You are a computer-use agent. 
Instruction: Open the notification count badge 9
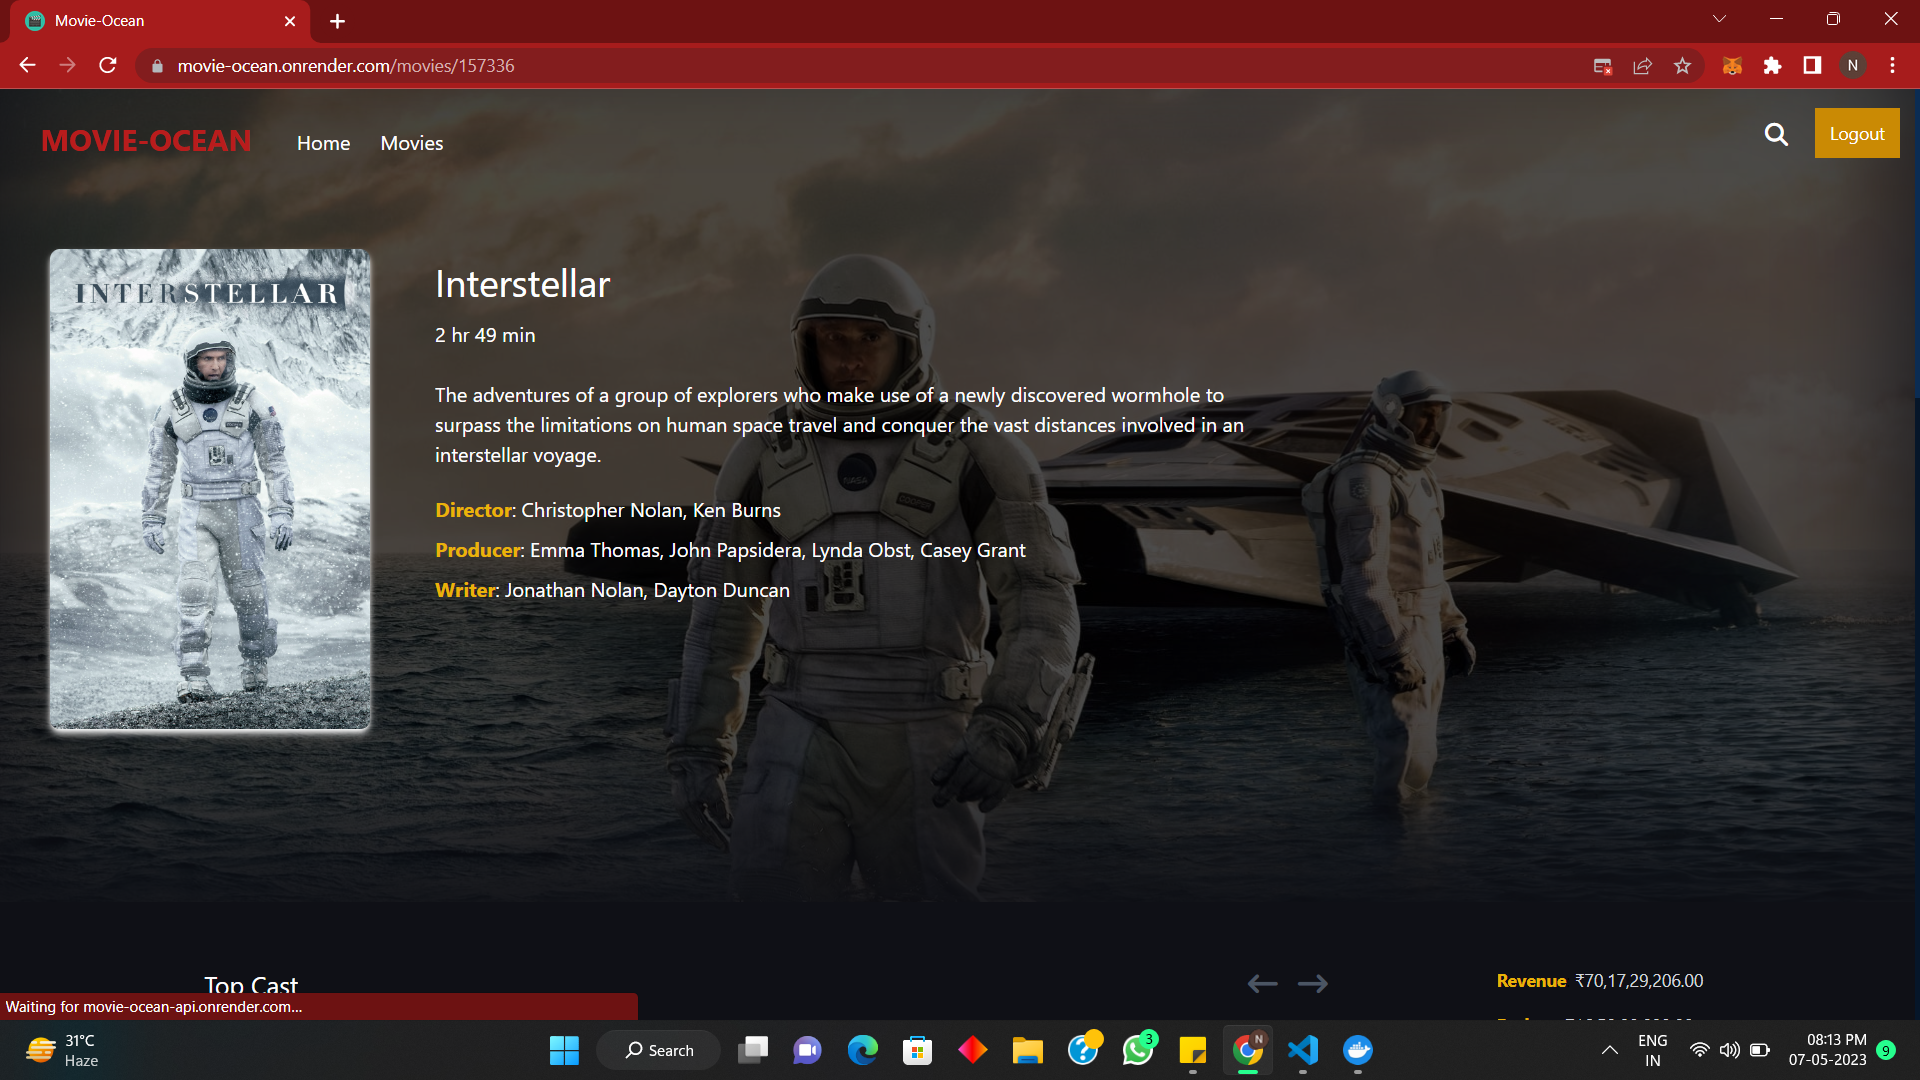[x=1886, y=1050]
